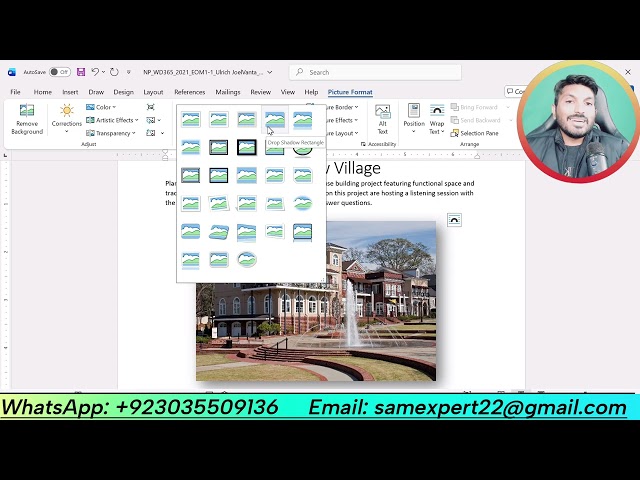Open the Color dropdown

[101, 107]
